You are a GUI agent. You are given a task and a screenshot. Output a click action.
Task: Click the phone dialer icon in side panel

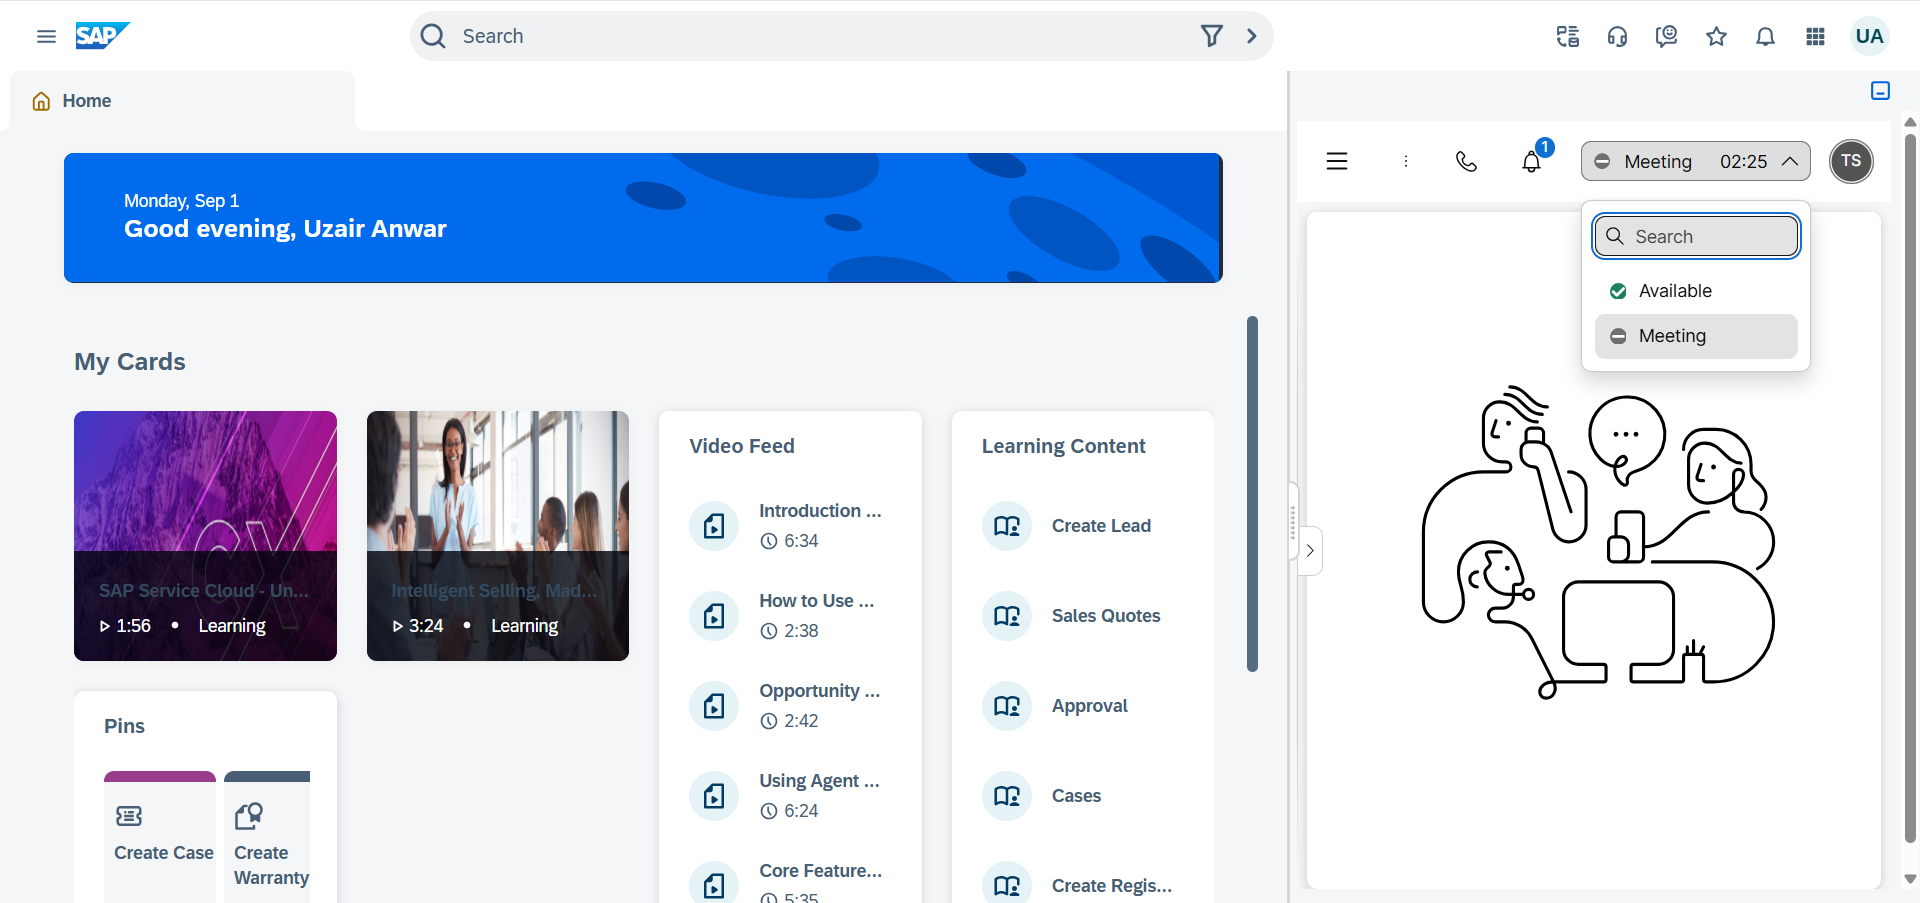click(x=1466, y=162)
